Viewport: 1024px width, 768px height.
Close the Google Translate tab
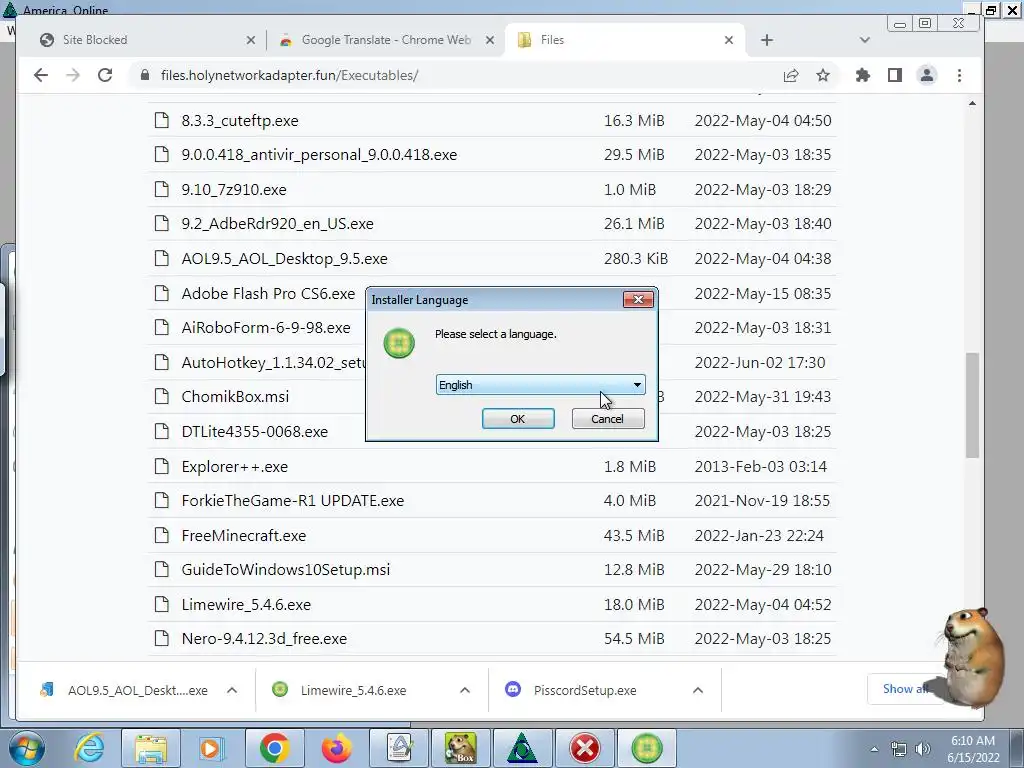(x=490, y=40)
